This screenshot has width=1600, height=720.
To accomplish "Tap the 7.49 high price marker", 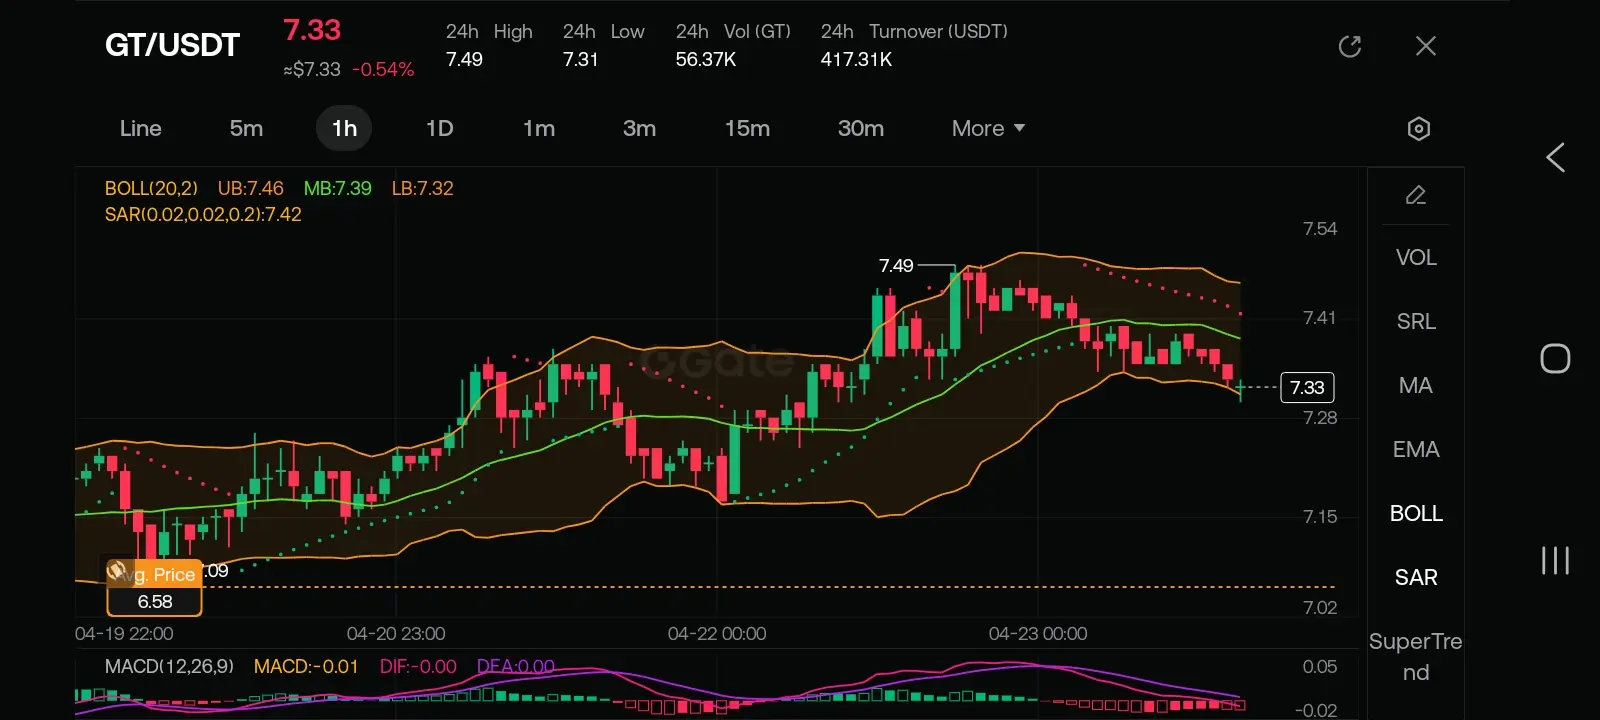I will click(x=896, y=265).
